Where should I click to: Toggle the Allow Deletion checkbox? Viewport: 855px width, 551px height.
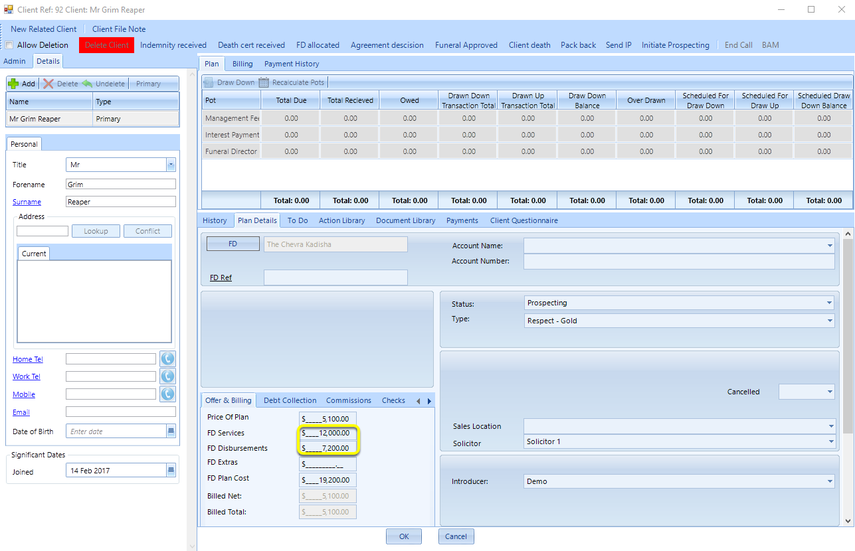tap(9, 45)
